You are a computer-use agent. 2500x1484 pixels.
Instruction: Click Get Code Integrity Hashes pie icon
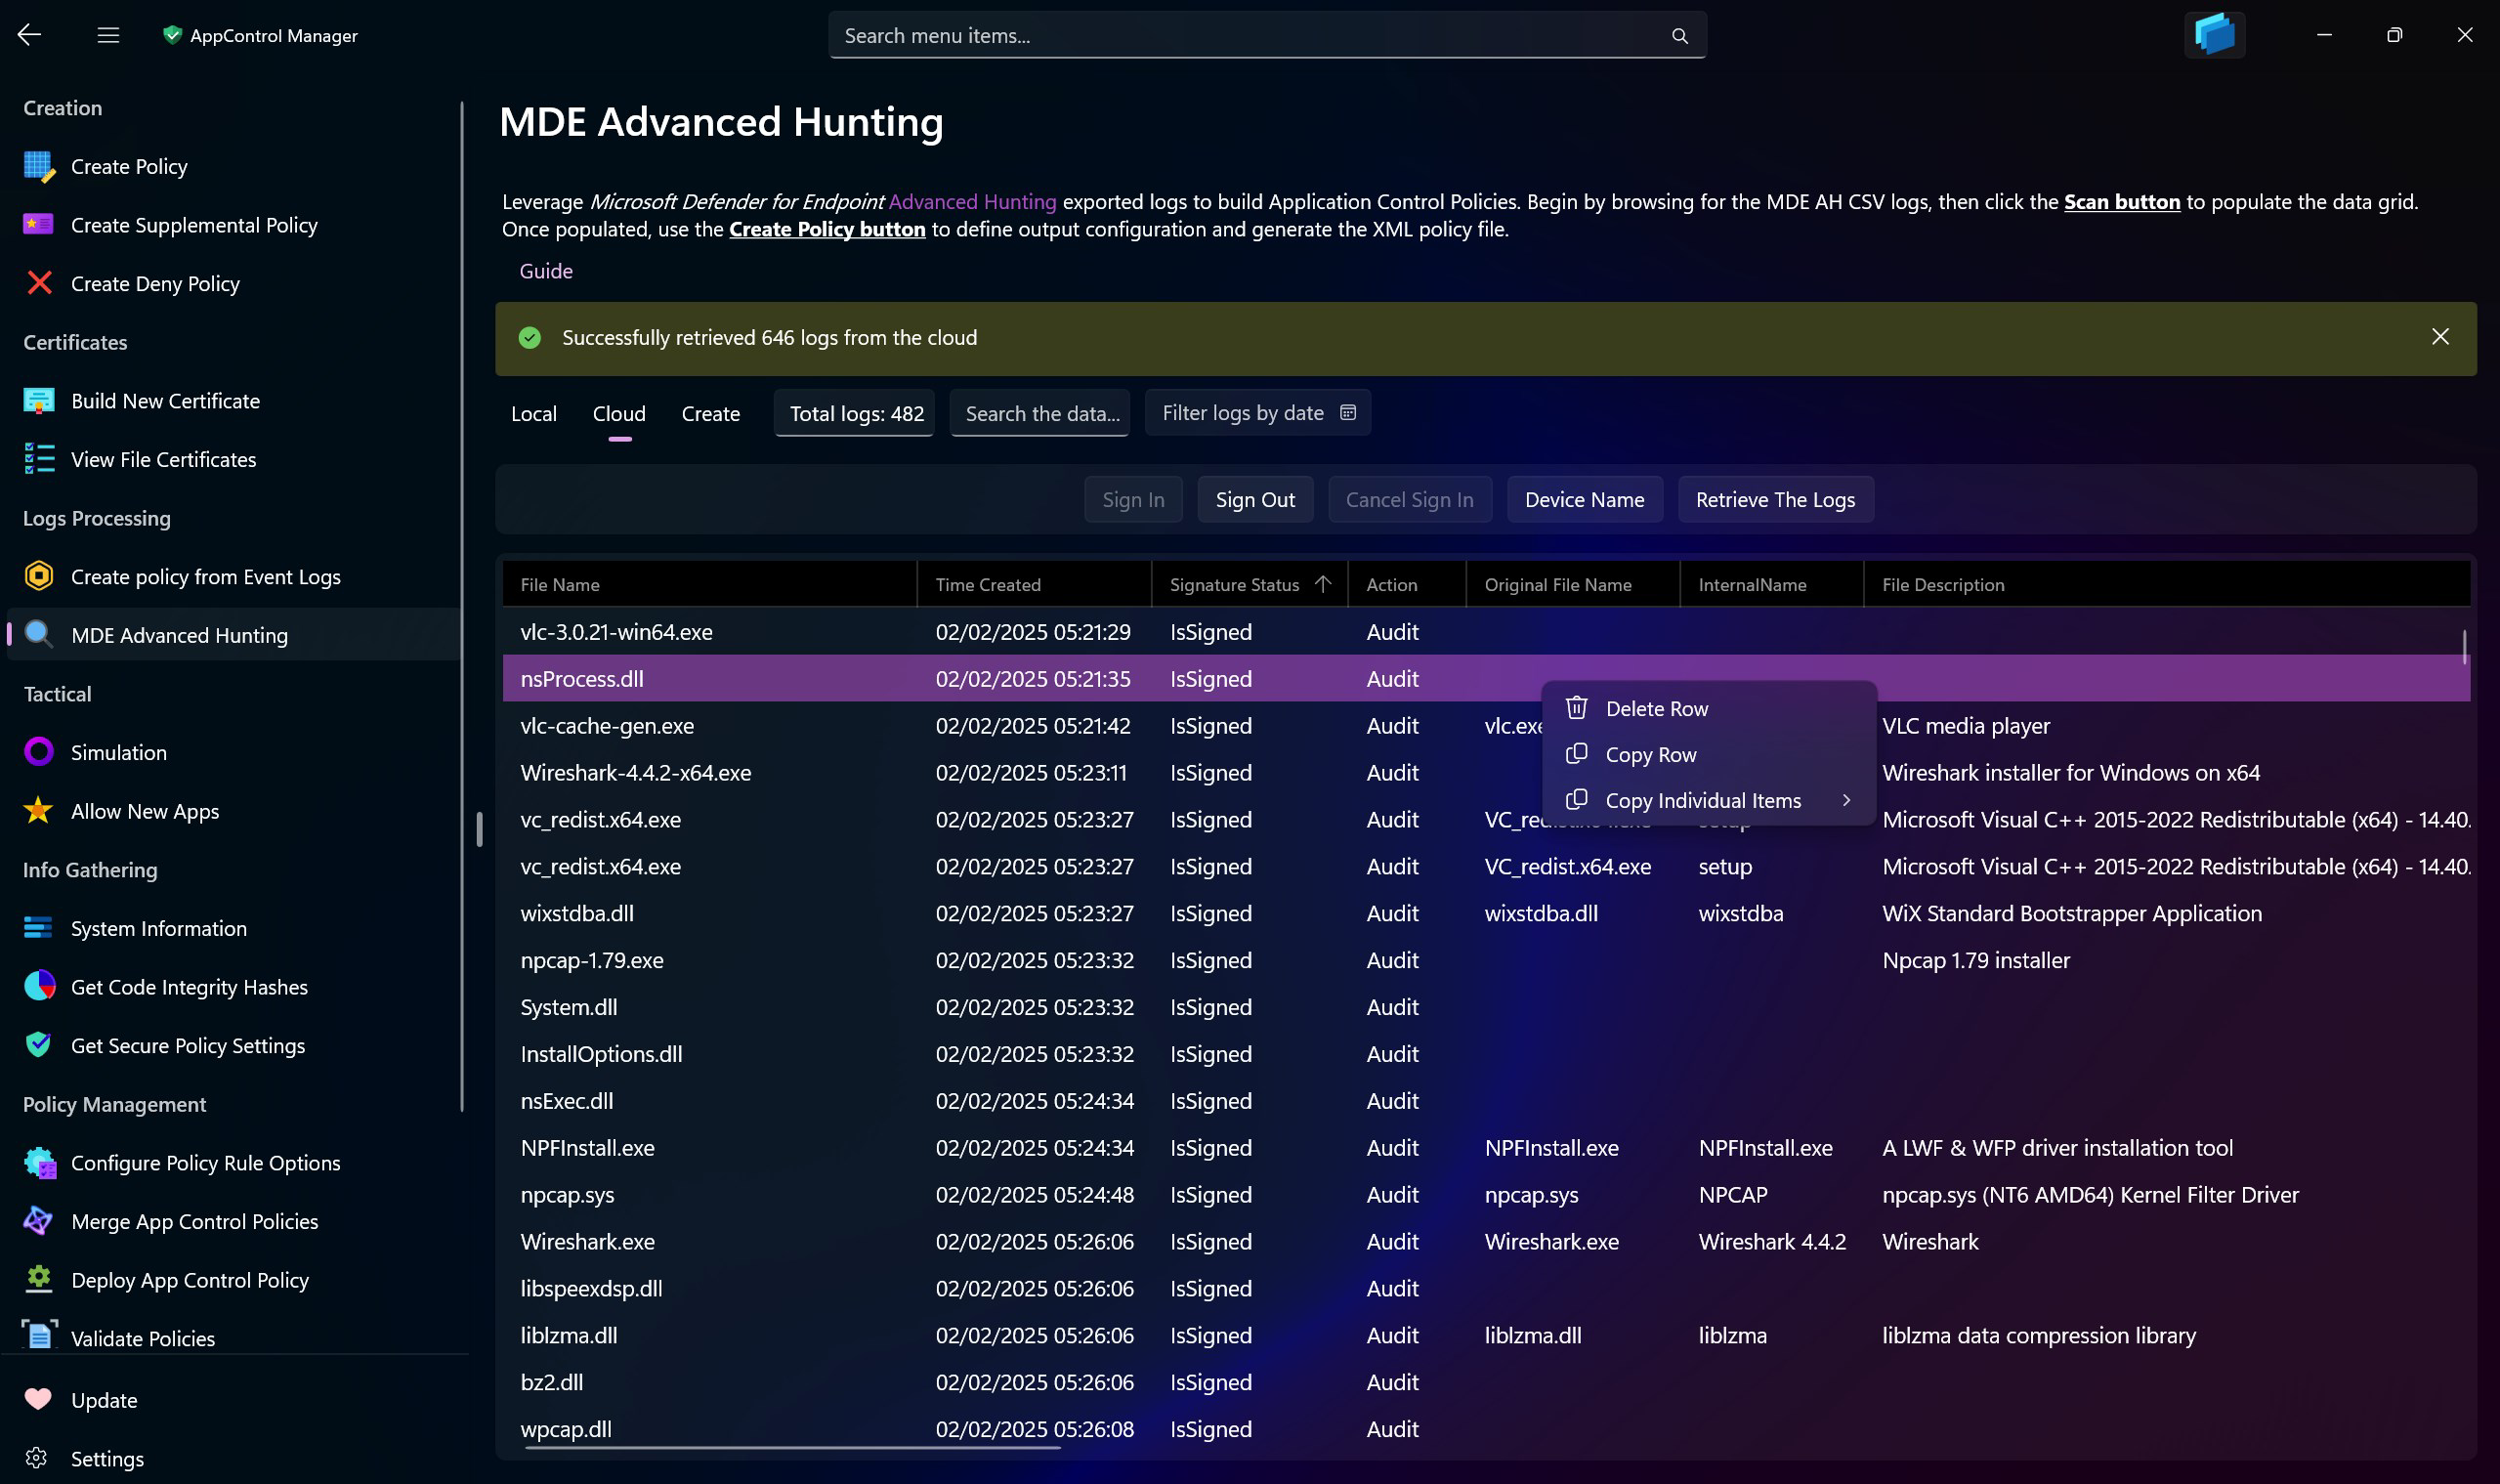[x=39, y=986]
